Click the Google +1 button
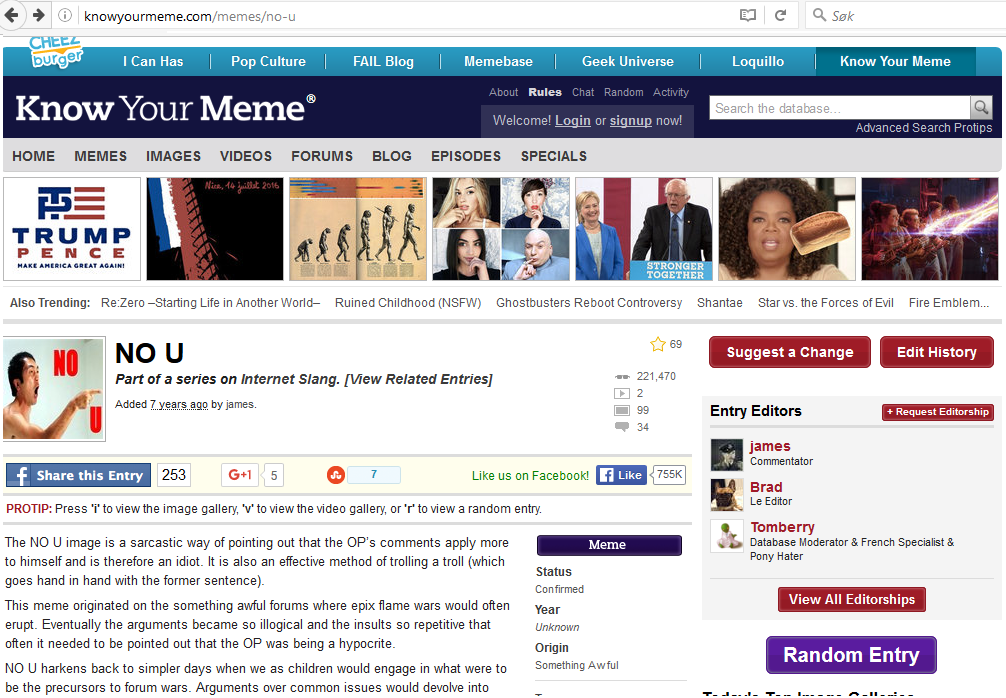The width and height of the screenshot is (1006, 698). 240,475
